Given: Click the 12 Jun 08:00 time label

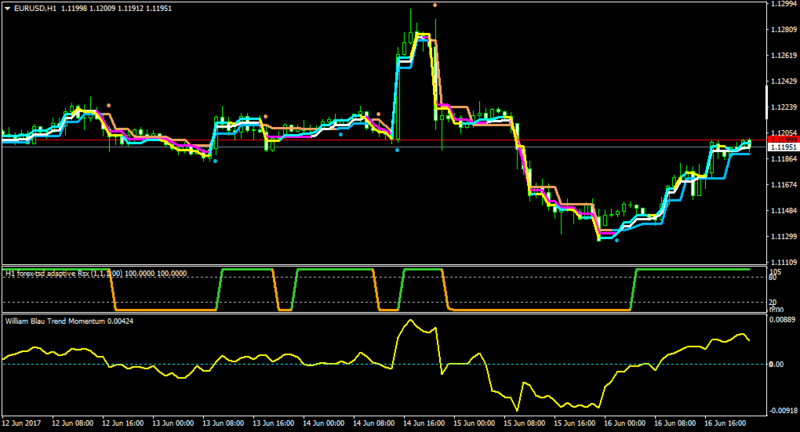Looking at the screenshot, I should point(72,423).
